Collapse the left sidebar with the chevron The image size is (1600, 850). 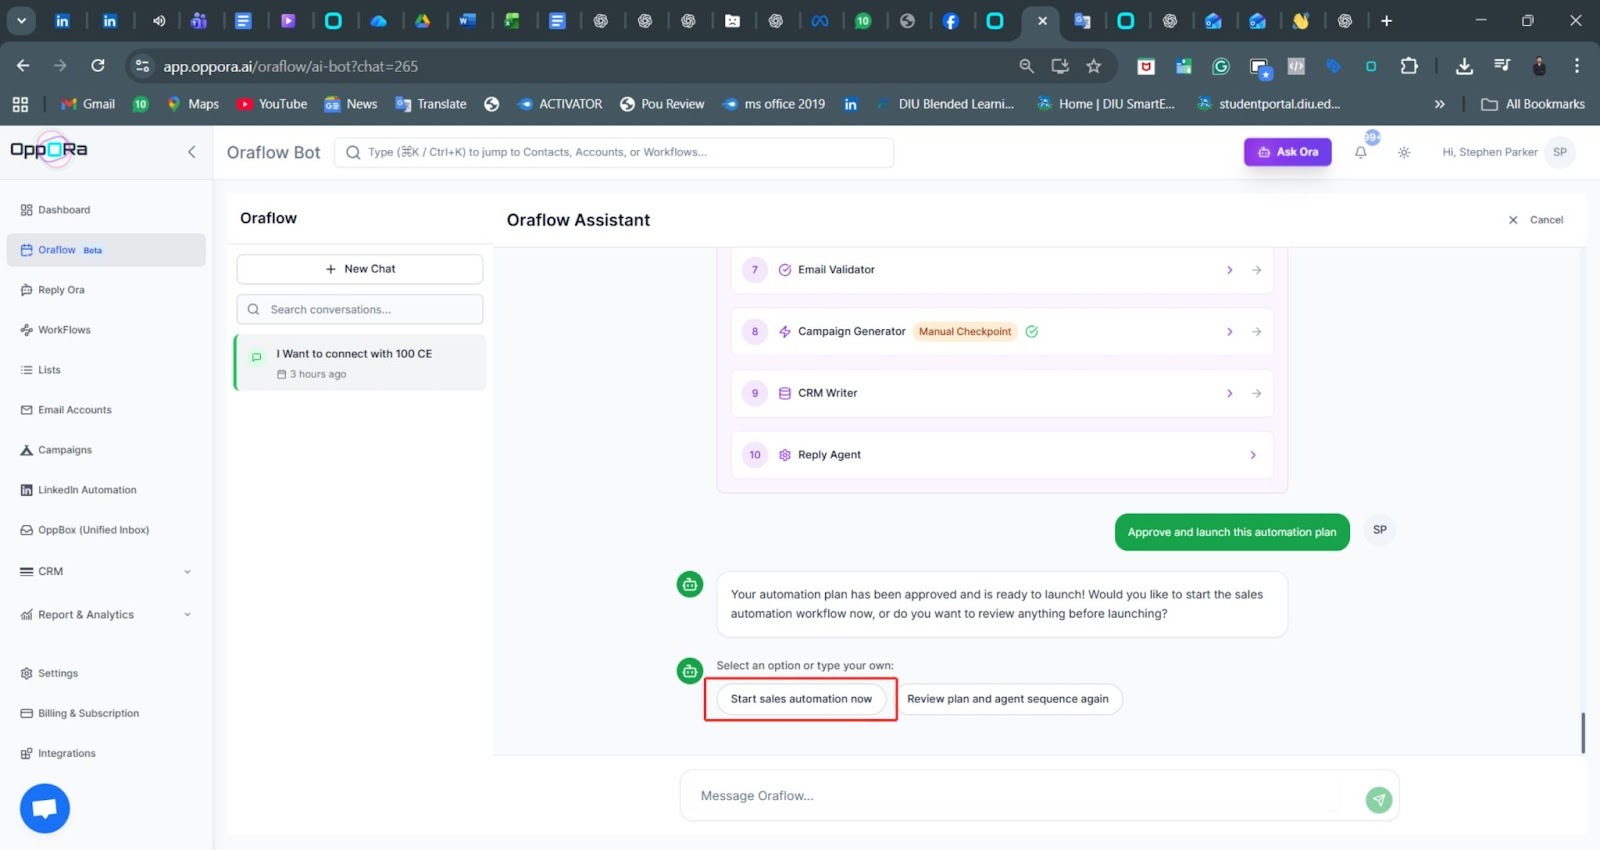(192, 152)
